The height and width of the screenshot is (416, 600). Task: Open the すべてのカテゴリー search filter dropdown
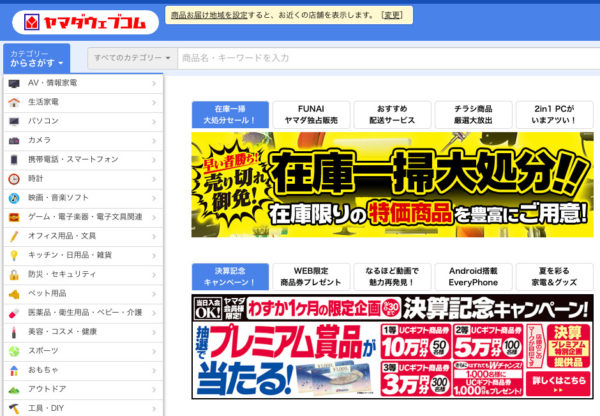click(131, 58)
